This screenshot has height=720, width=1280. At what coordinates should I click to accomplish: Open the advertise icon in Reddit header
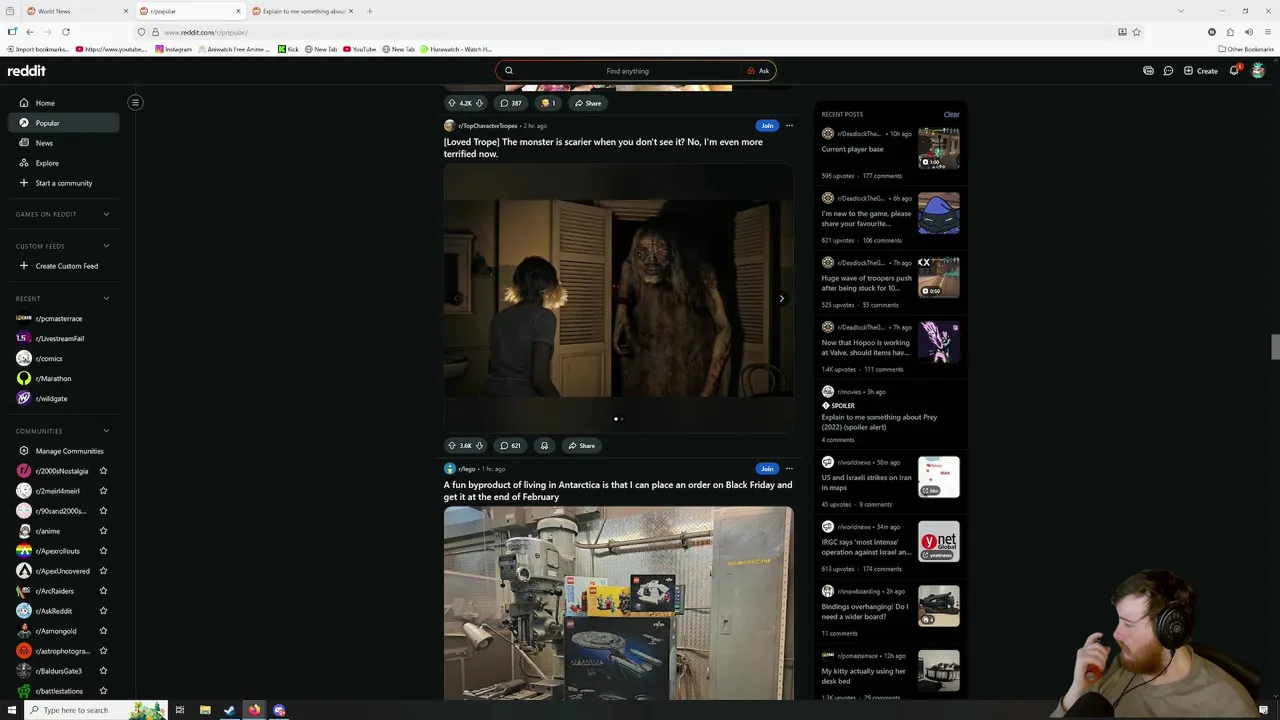click(x=1148, y=71)
